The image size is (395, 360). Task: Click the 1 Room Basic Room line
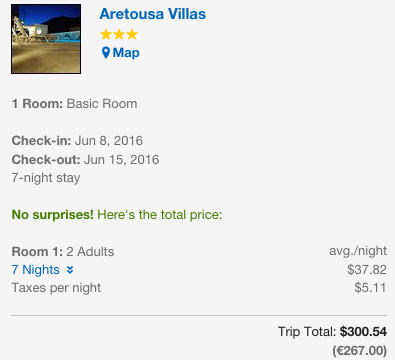pyautogui.click(x=74, y=104)
